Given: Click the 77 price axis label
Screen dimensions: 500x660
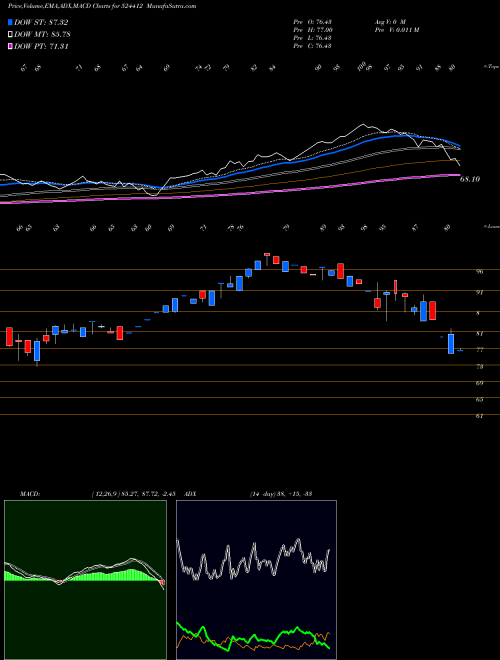Looking at the screenshot, I should click(x=479, y=350).
